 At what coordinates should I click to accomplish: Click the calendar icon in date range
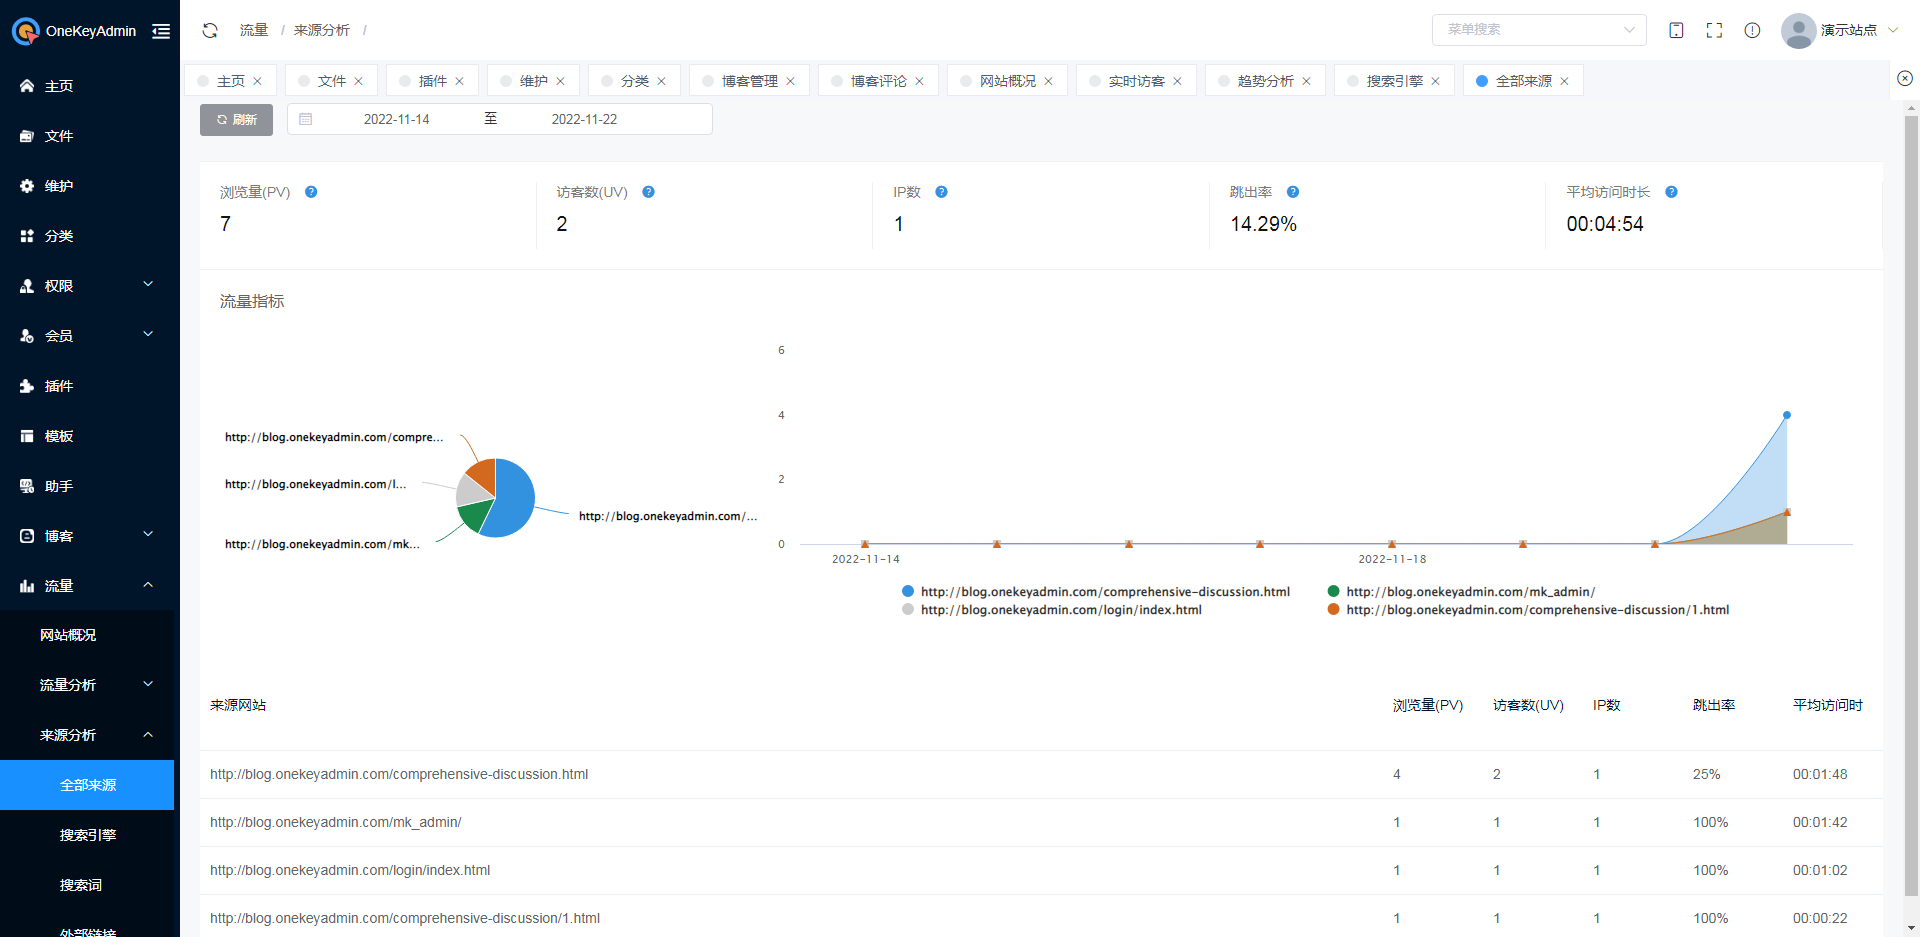(x=306, y=119)
